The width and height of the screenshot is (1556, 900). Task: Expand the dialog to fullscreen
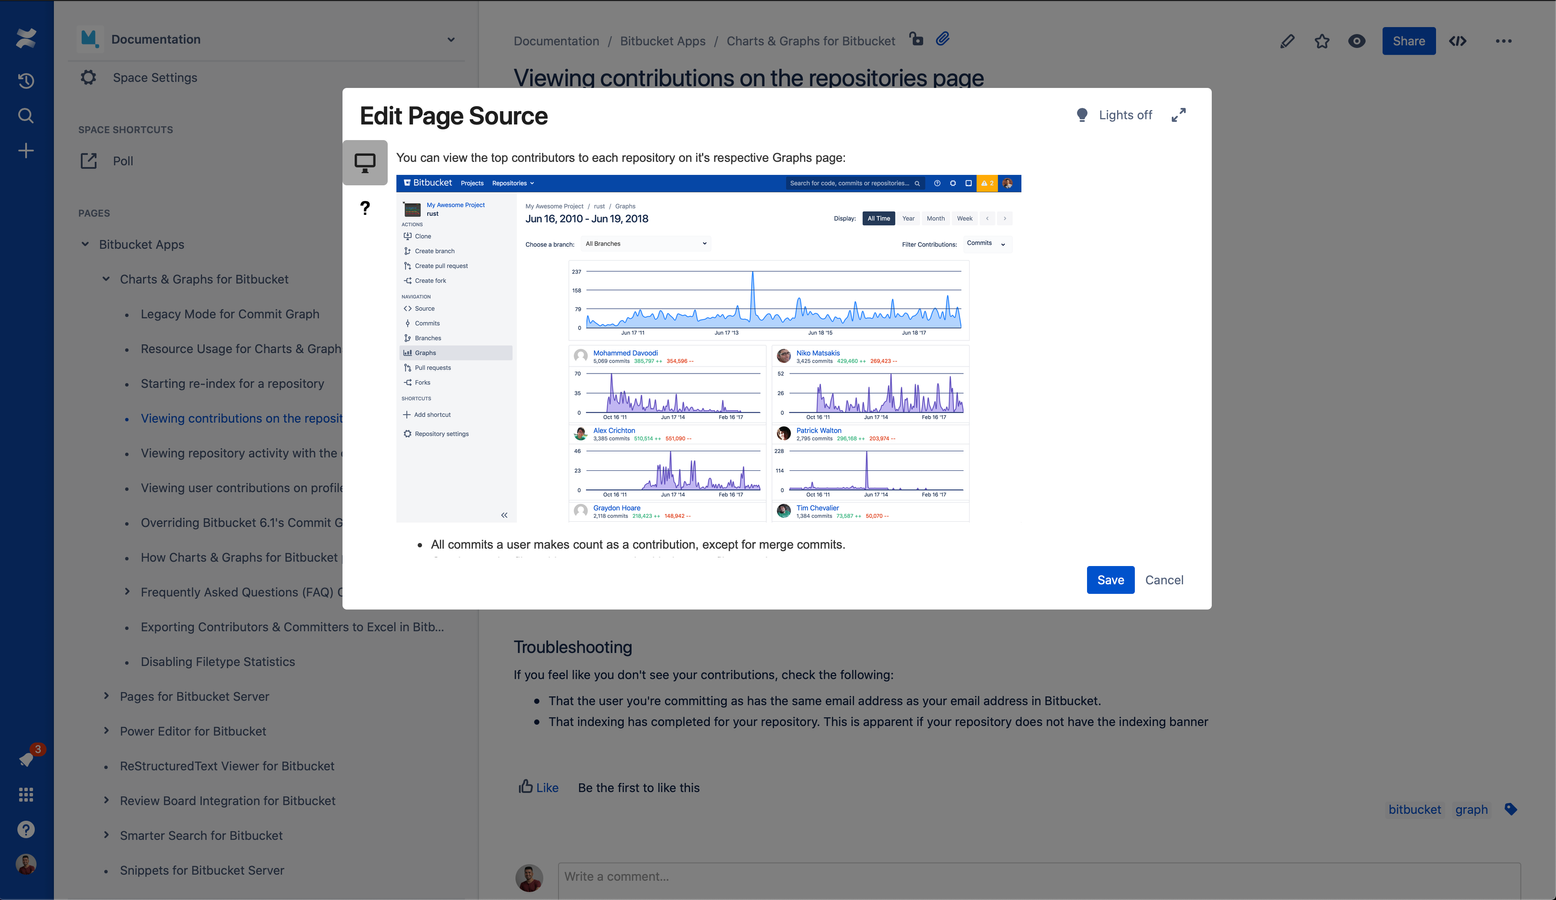(x=1179, y=115)
